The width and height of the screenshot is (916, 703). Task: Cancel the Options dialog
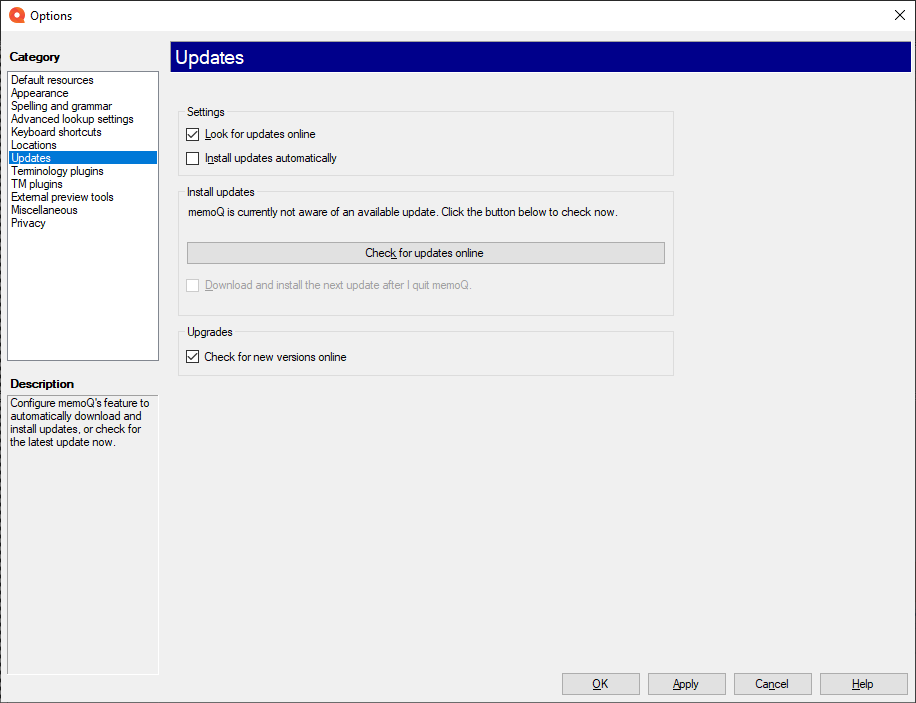771,684
